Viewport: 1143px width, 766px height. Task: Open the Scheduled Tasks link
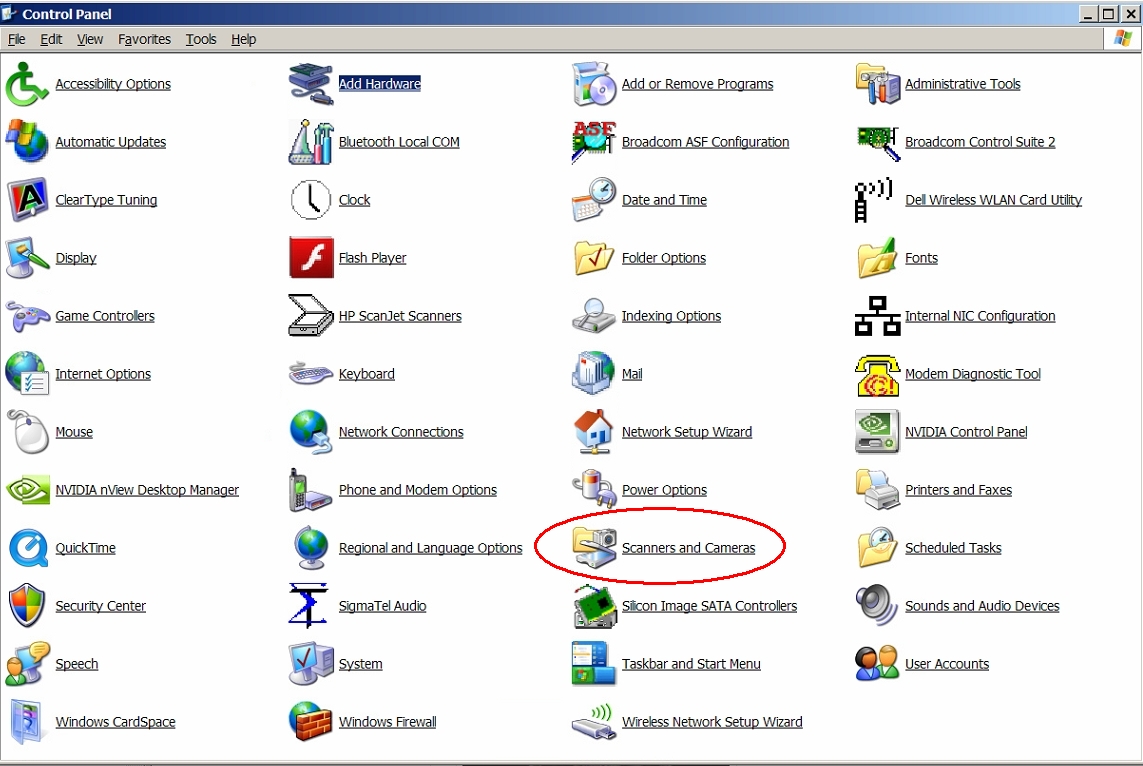pyautogui.click(x=953, y=548)
